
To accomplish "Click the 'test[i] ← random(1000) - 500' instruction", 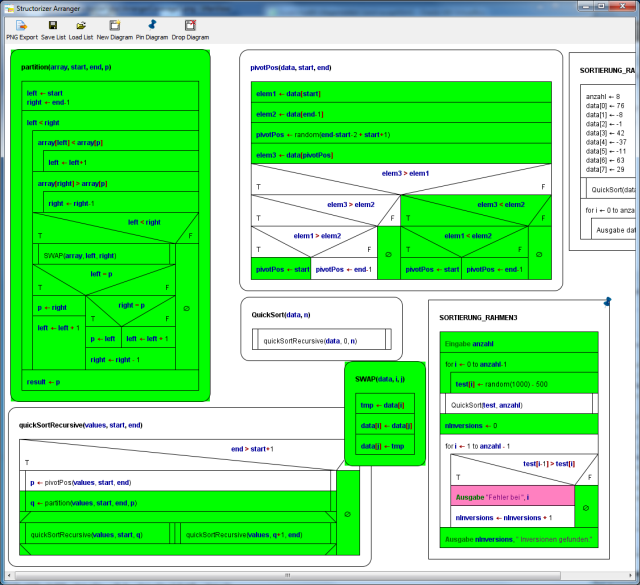I will tap(524, 383).
